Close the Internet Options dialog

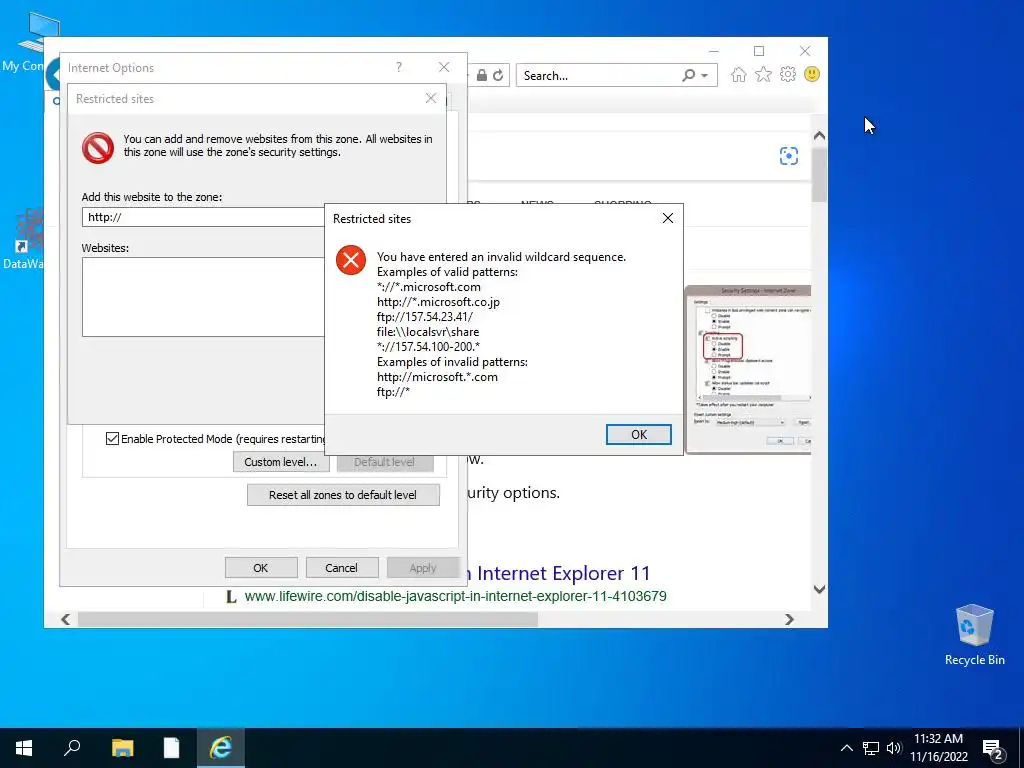point(444,67)
